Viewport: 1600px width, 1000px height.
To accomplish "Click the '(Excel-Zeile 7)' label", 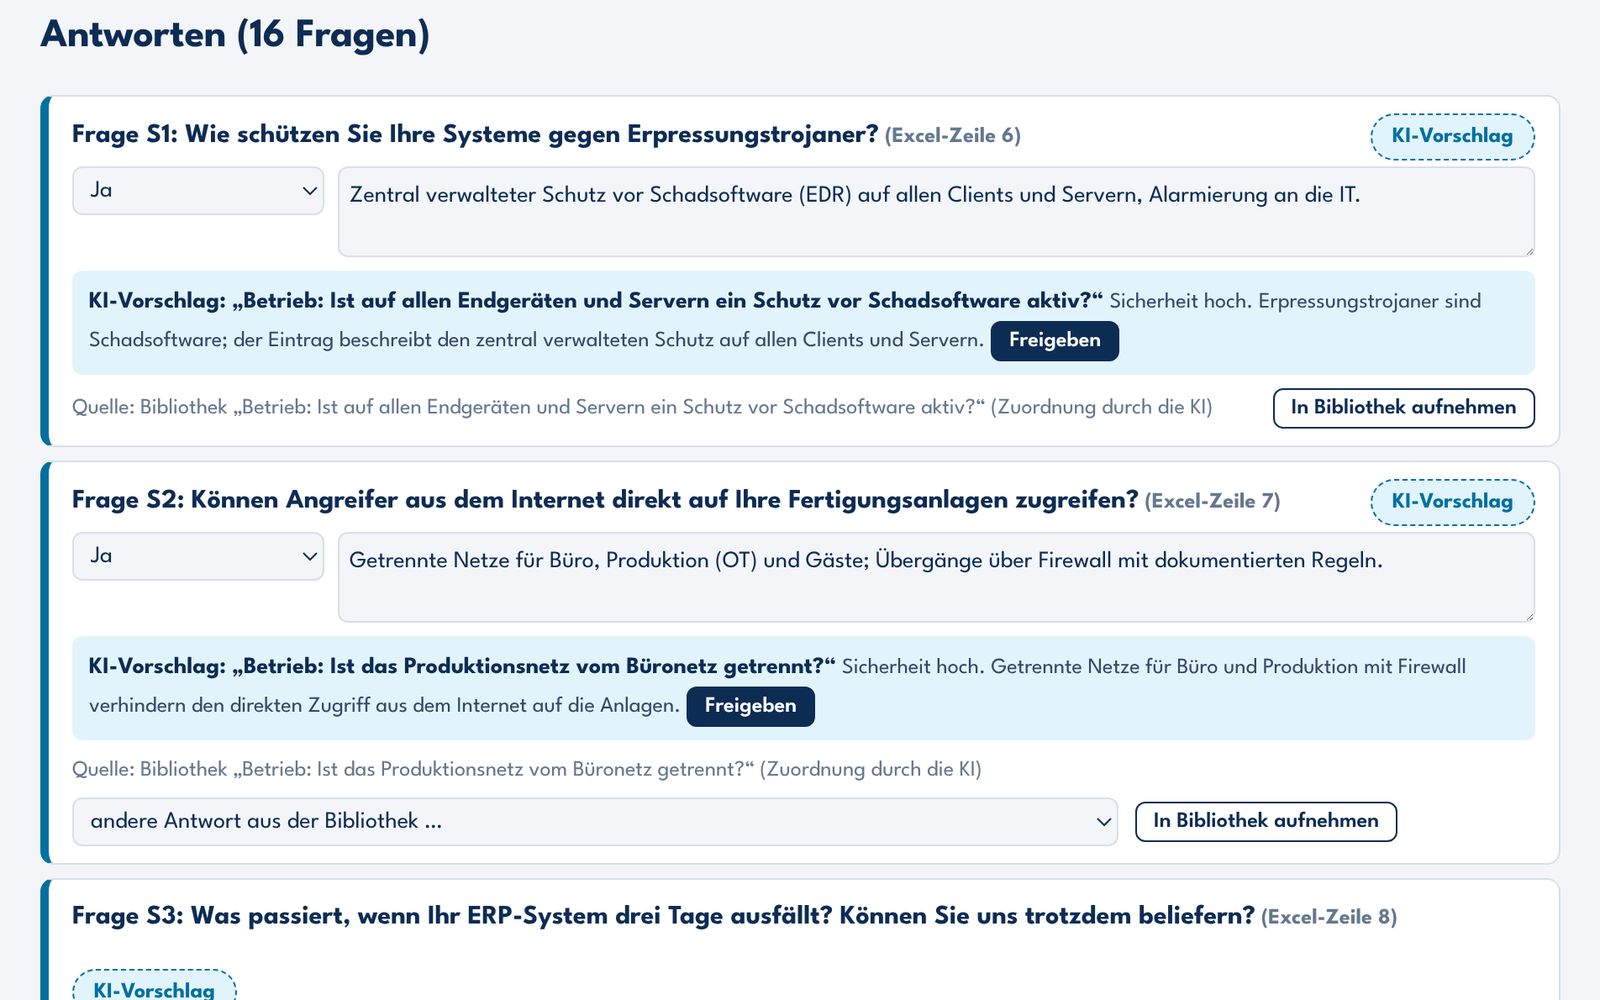I will 1212,501.
